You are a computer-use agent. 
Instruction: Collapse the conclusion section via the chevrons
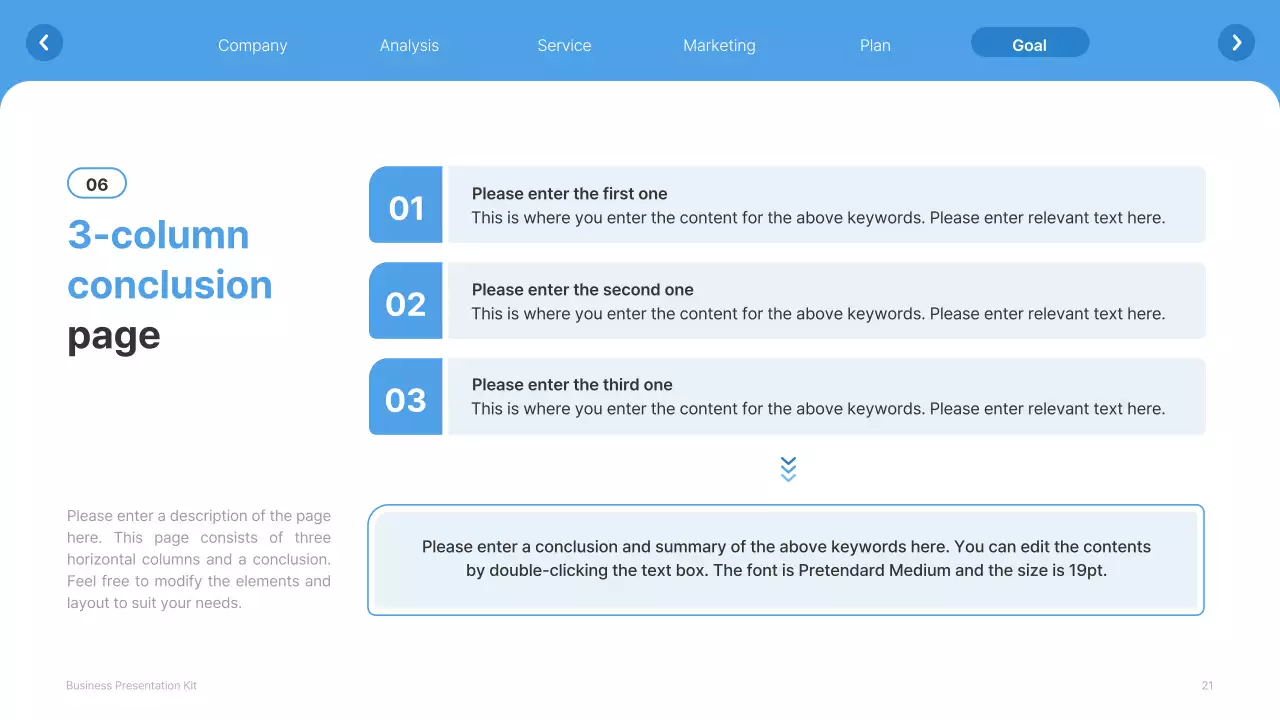[787, 468]
